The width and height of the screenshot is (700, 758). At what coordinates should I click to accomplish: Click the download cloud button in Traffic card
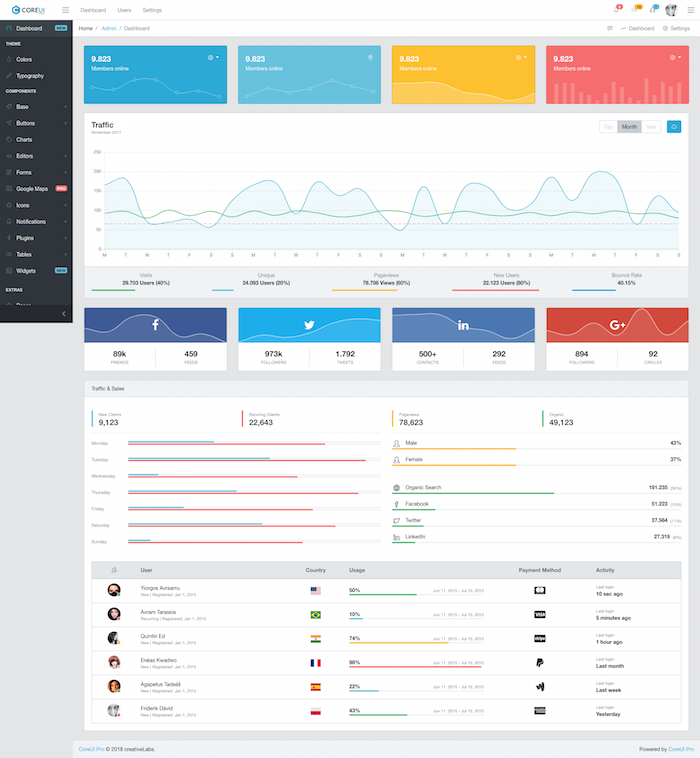coord(674,127)
